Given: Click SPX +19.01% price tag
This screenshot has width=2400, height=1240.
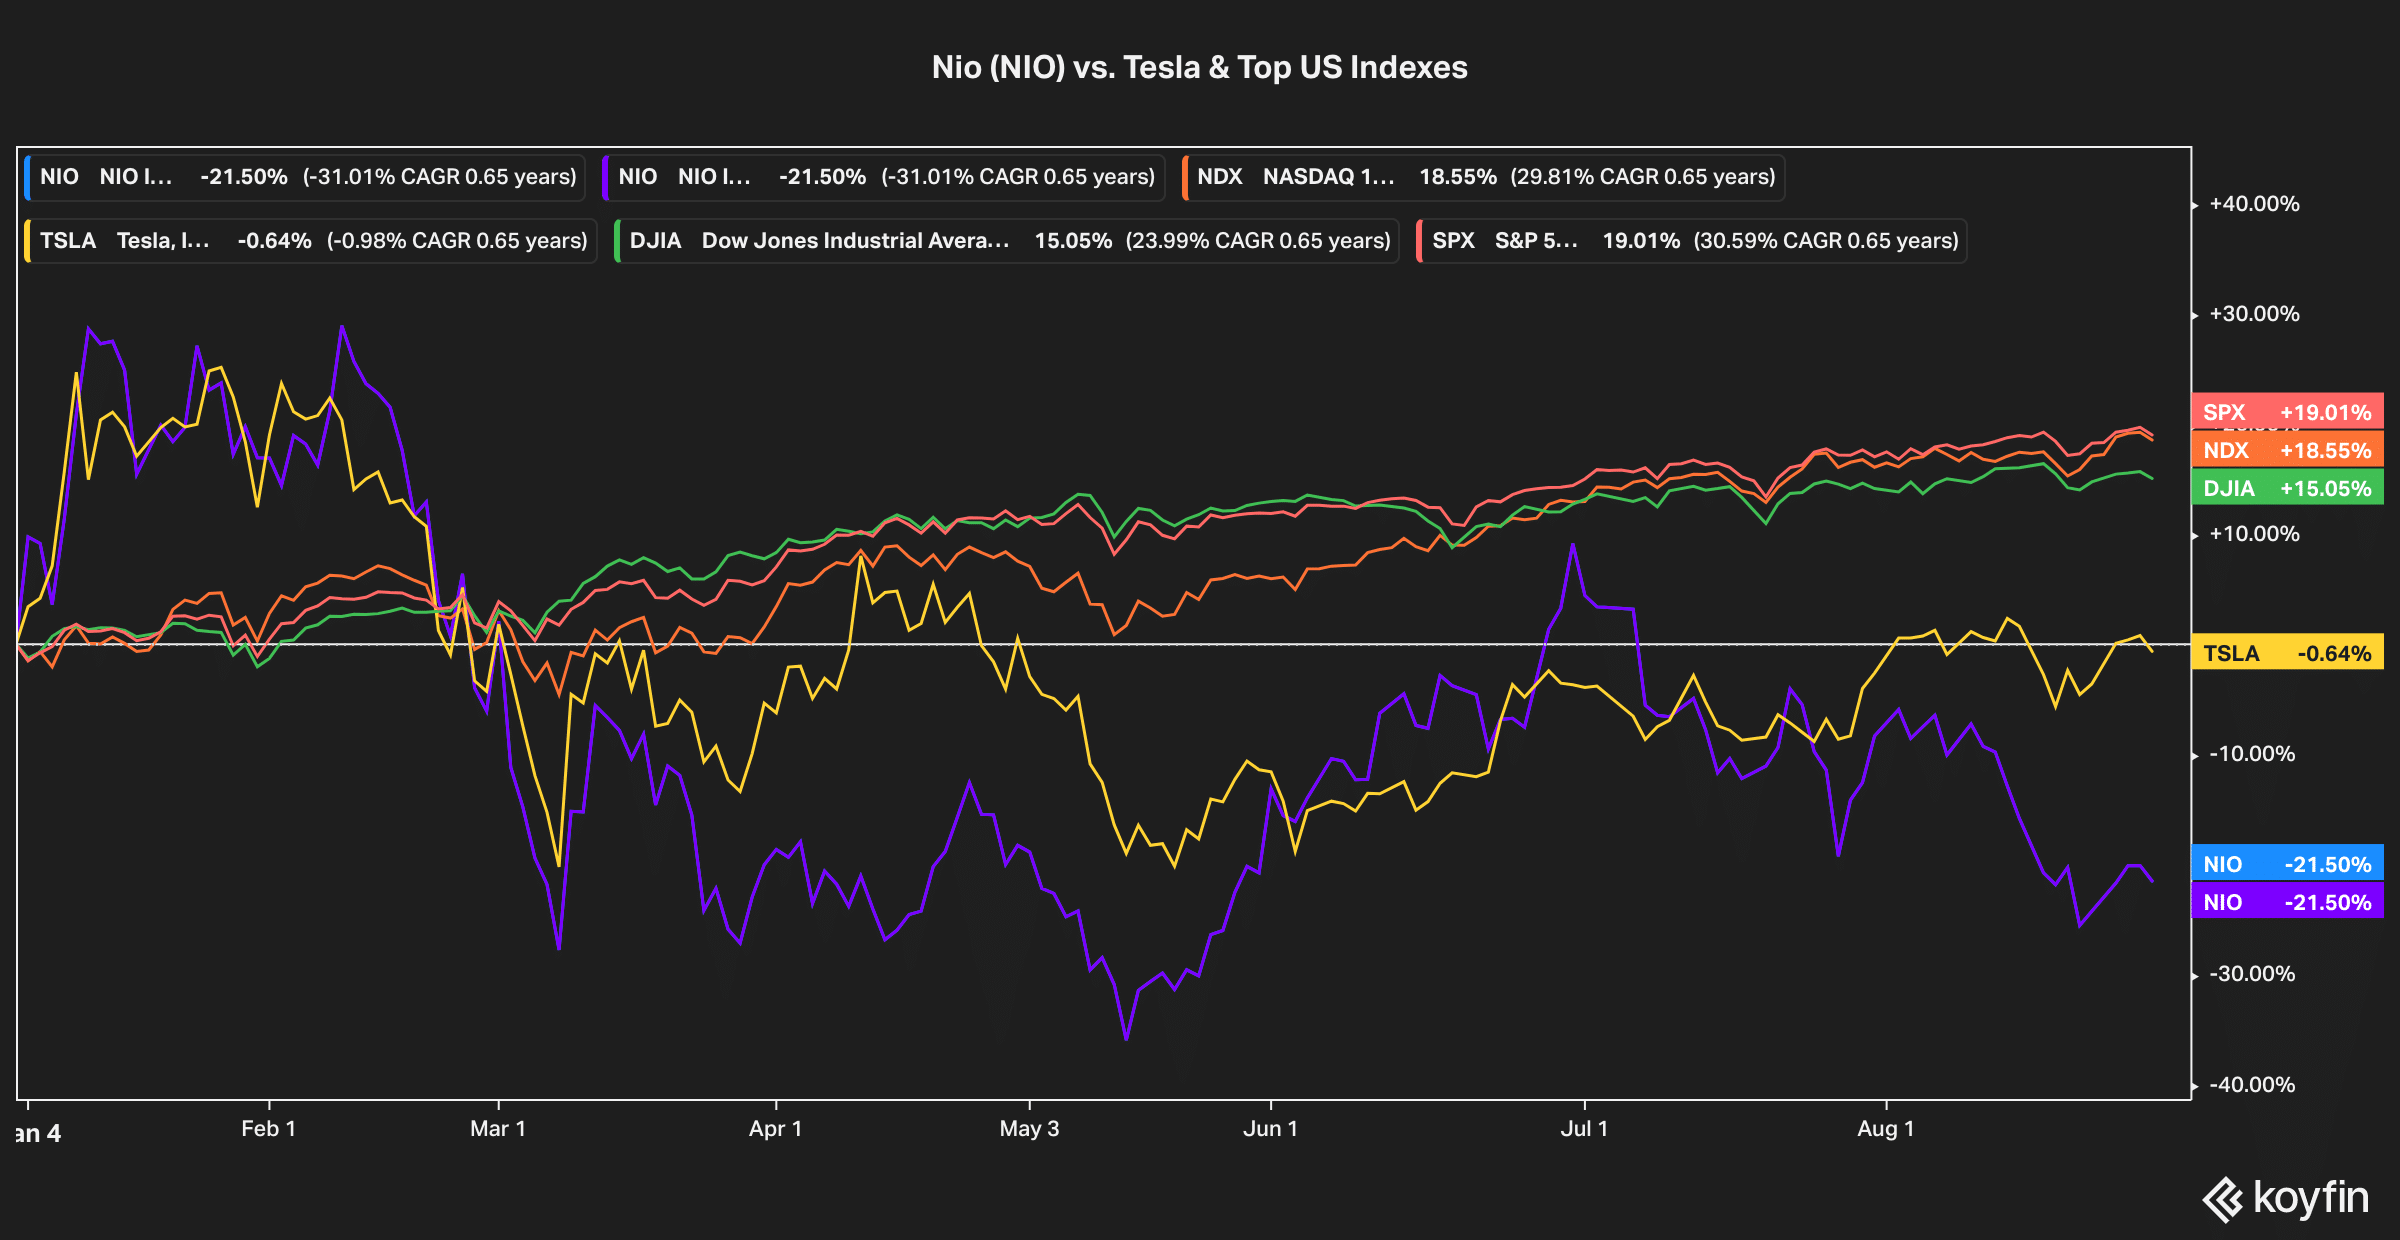Looking at the screenshot, I should 2287,411.
